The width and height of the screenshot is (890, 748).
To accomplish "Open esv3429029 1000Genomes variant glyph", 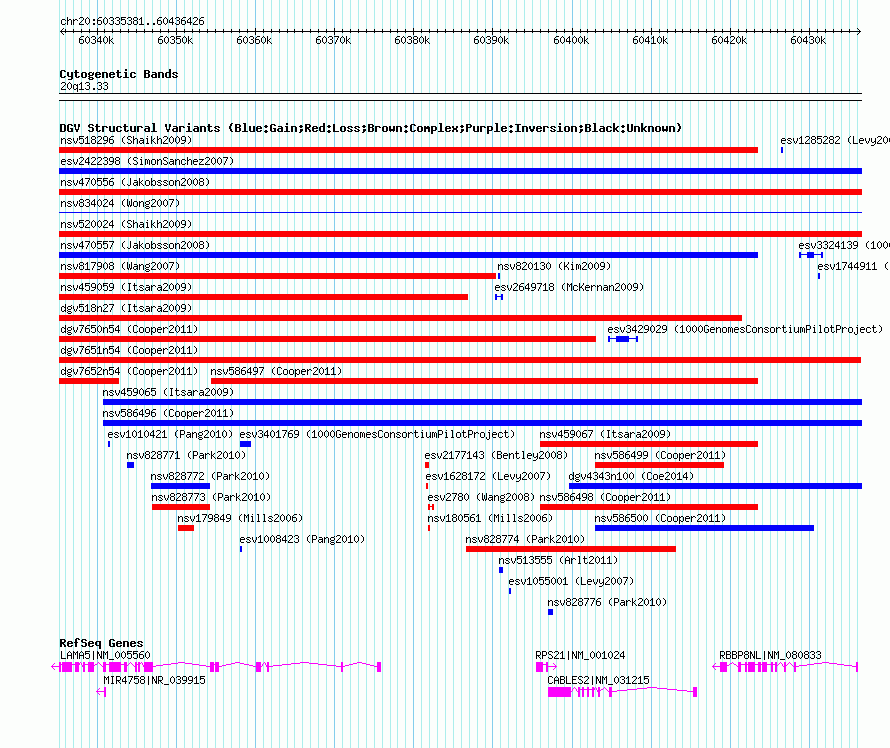I will 623,339.
